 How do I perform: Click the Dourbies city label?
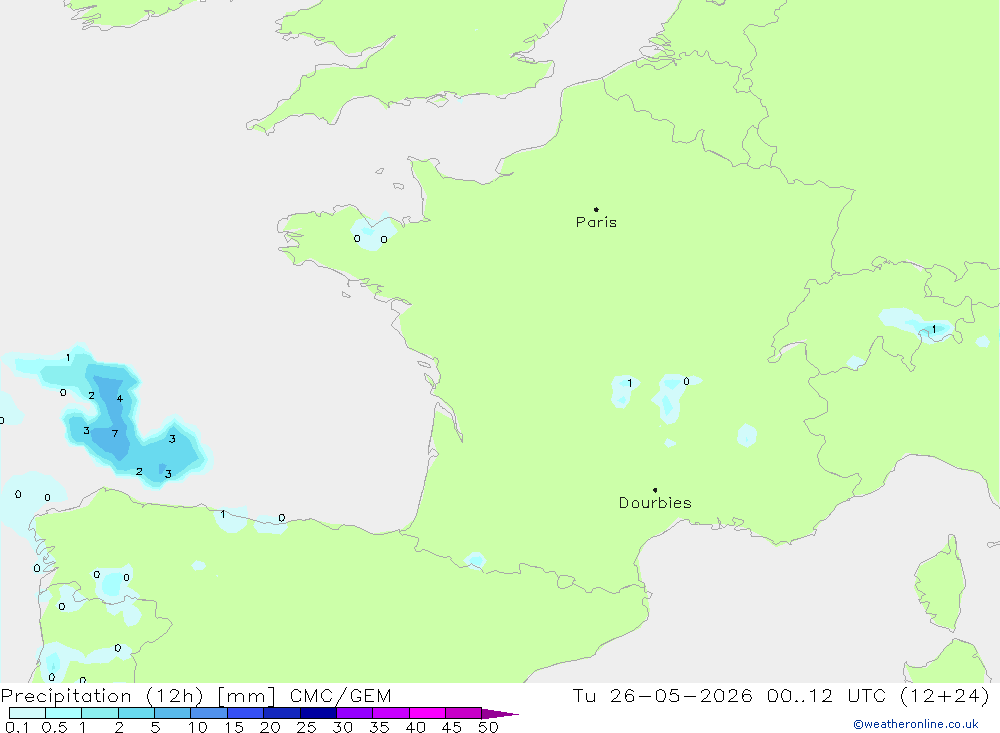point(655,503)
